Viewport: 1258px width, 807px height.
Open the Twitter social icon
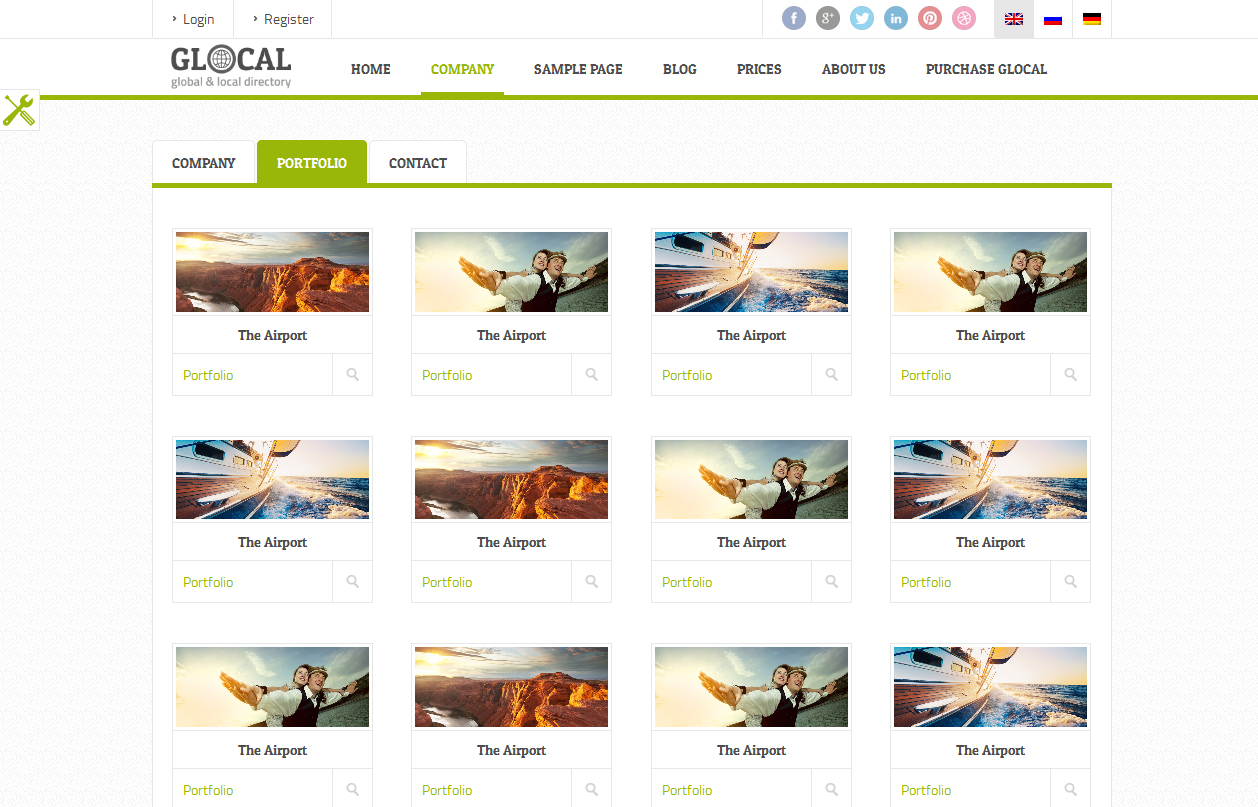pyautogui.click(x=861, y=18)
